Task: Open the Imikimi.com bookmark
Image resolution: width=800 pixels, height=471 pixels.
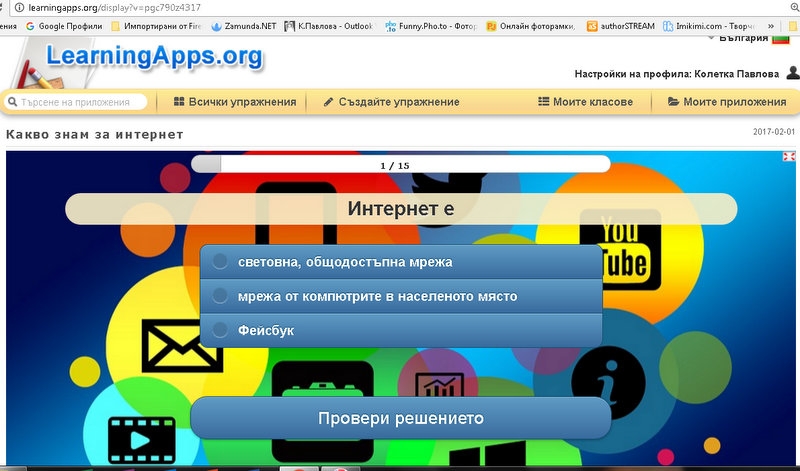Action: click(x=708, y=26)
